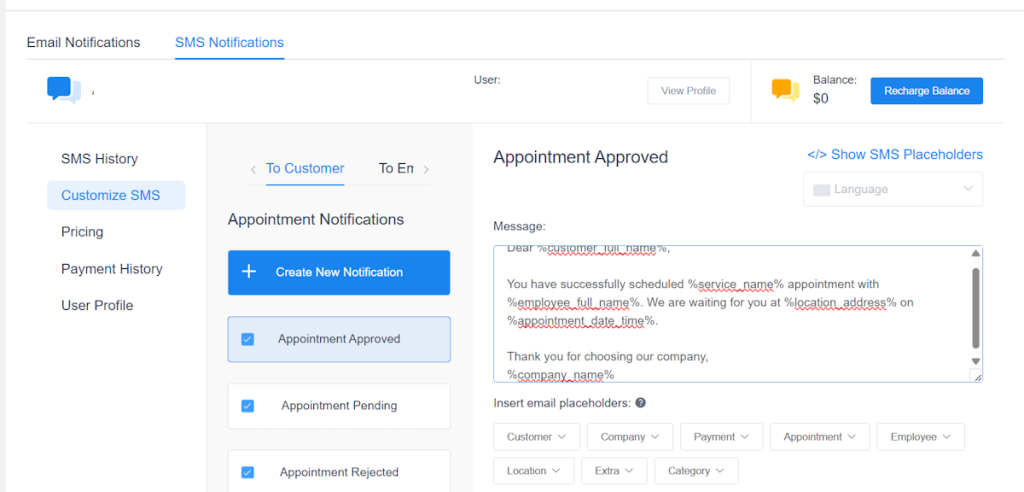Click the scroll up arrow in message box

[x=976, y=253]
